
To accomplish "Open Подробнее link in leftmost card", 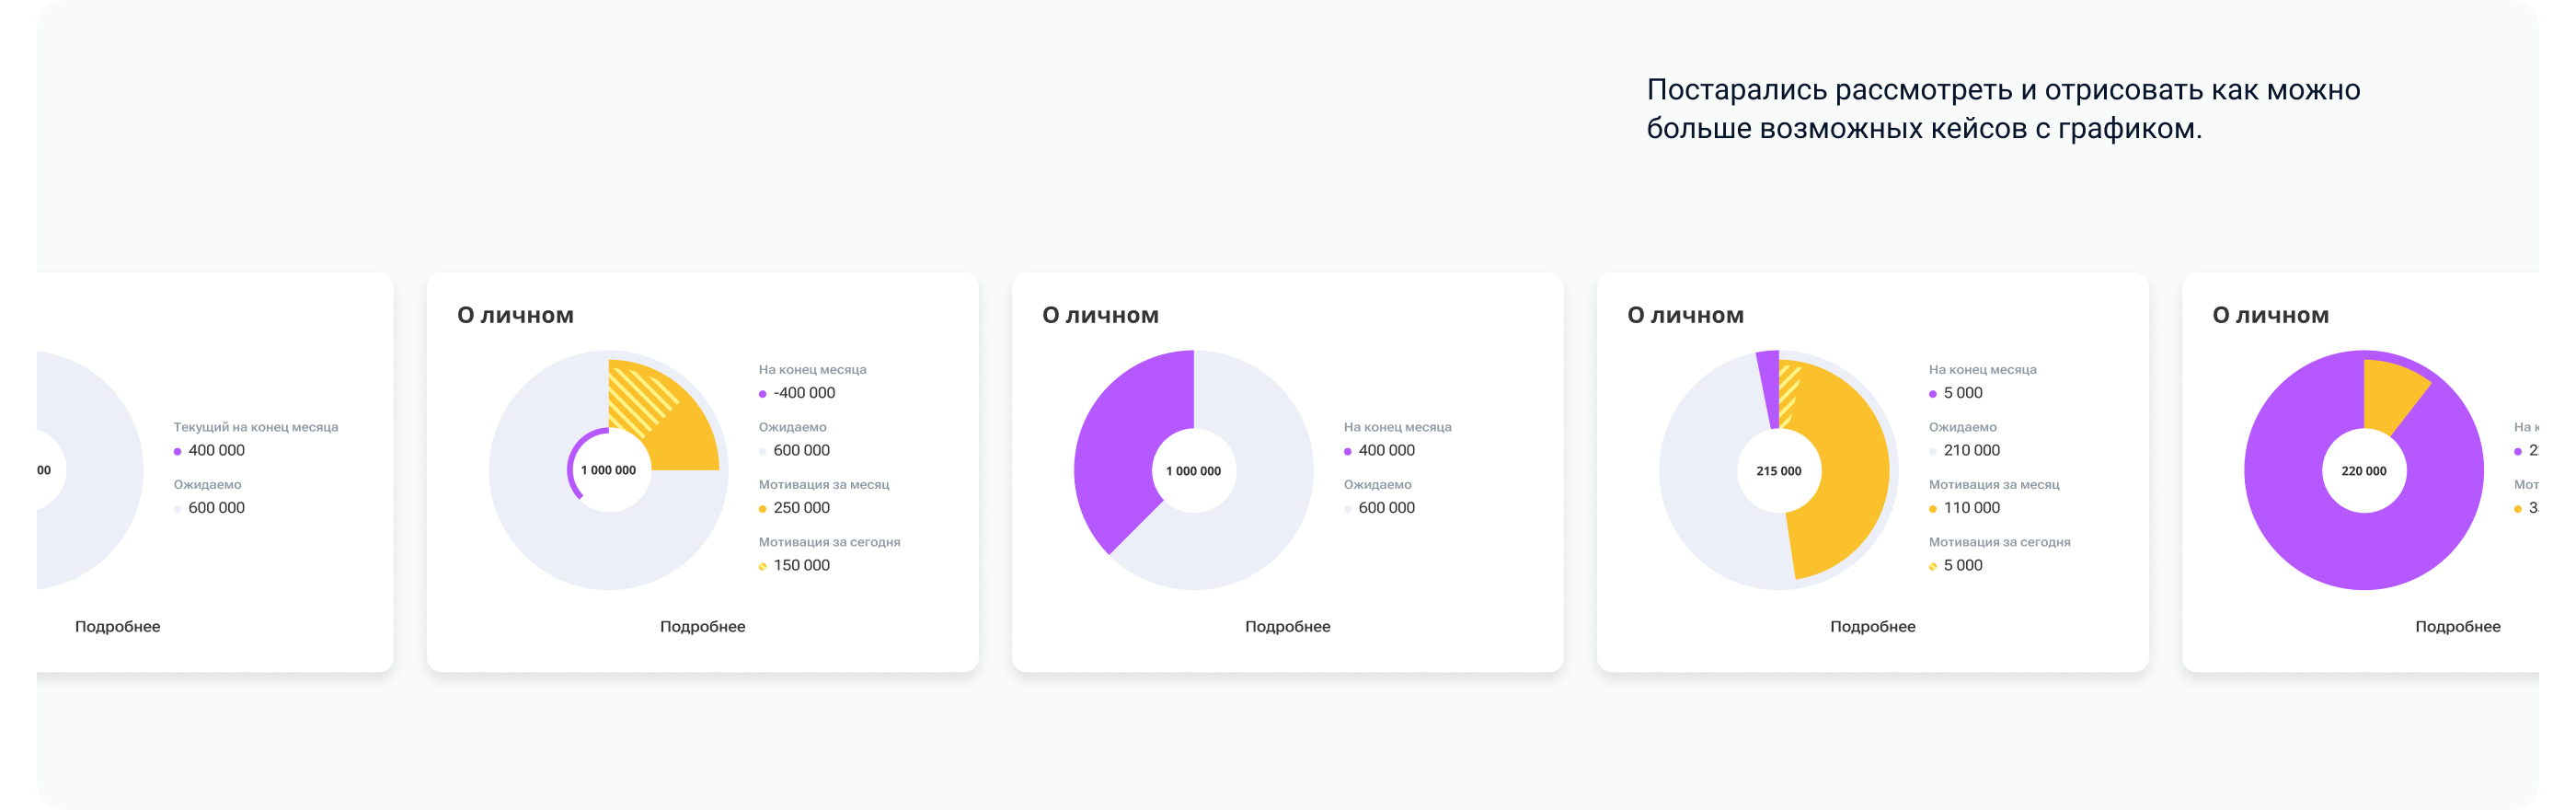I will point(117,627).
